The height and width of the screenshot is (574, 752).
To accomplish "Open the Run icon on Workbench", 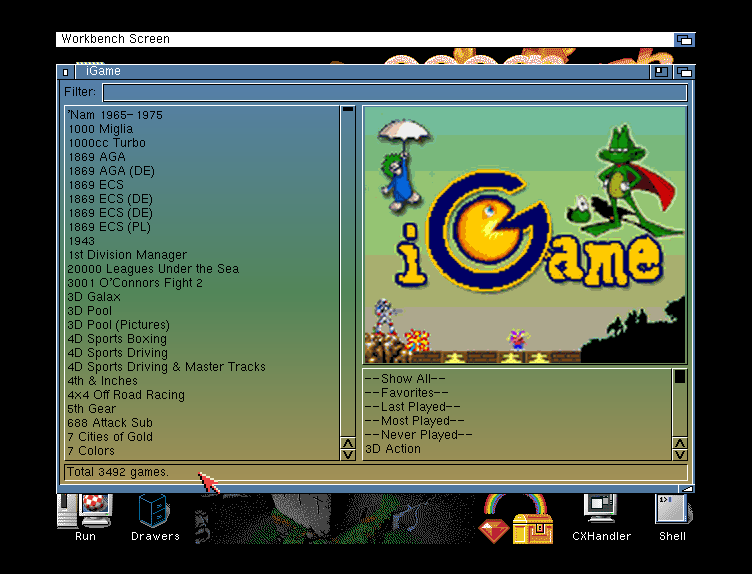I will tap(85, 517).
